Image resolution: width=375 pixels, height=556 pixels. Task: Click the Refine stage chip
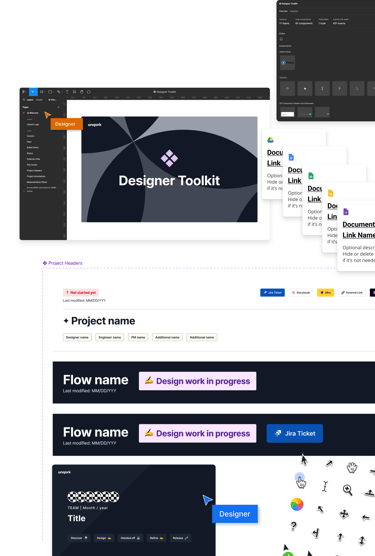click(156, 538)
